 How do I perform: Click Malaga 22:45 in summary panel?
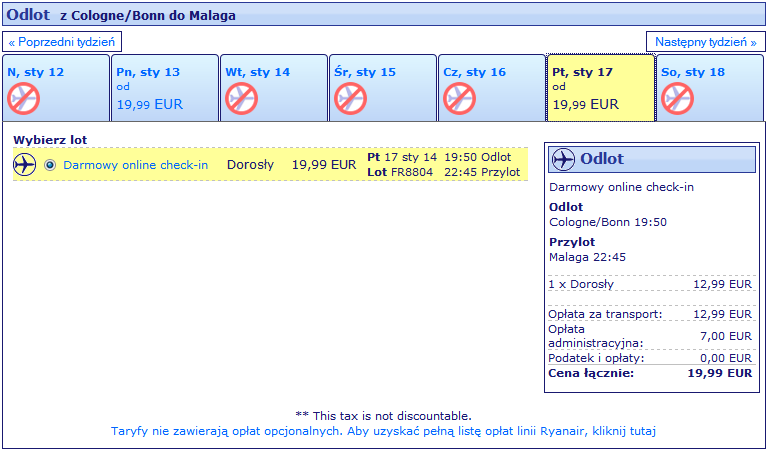(x=587, y=257)
